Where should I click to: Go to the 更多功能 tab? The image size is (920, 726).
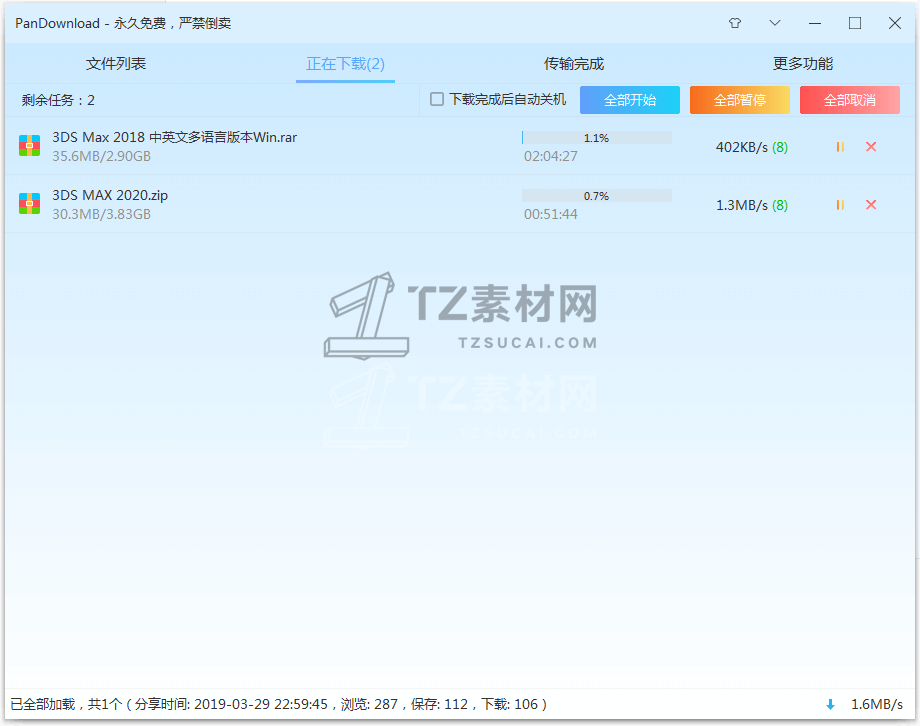(803, 63)
